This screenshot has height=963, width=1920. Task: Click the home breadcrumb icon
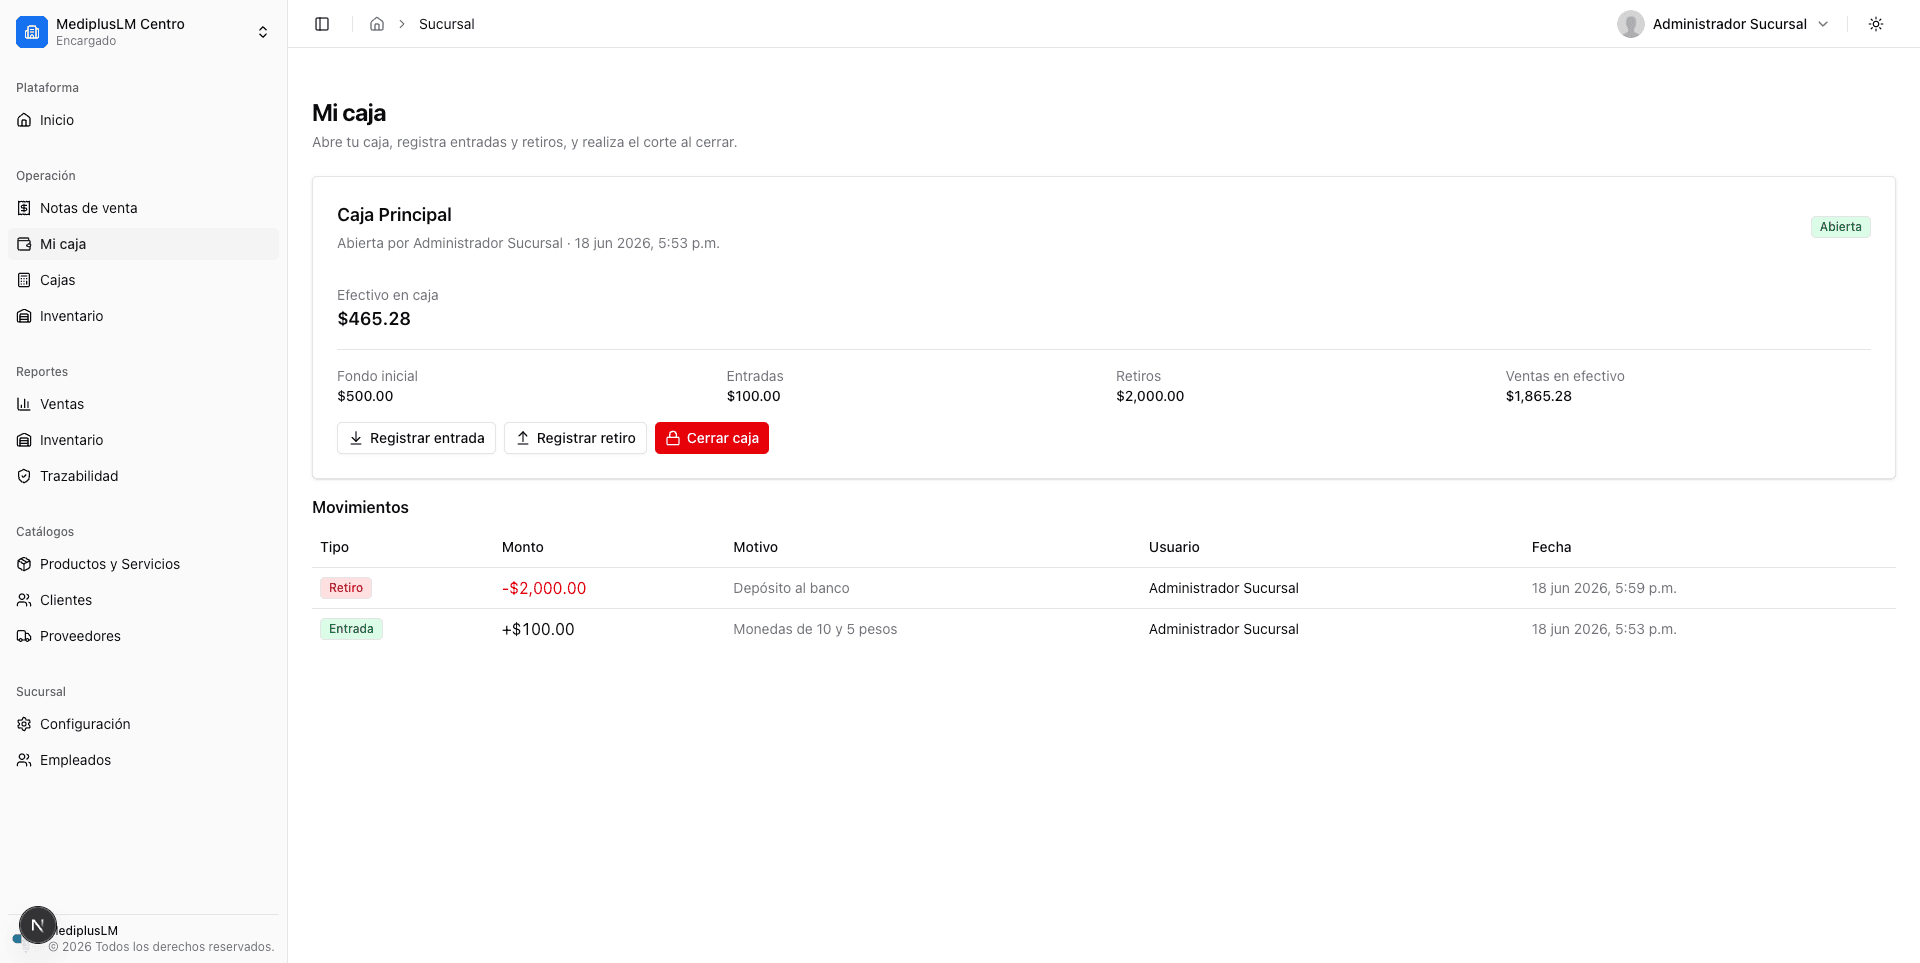pyautogui.click(x=377, y=24)
